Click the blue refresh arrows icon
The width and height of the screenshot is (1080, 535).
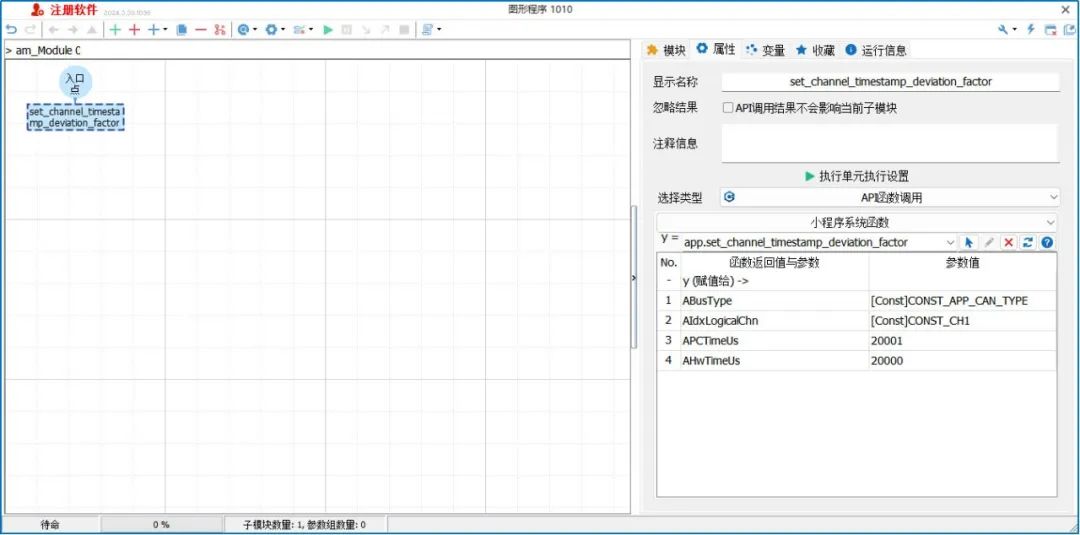(x=1028, y=242)
